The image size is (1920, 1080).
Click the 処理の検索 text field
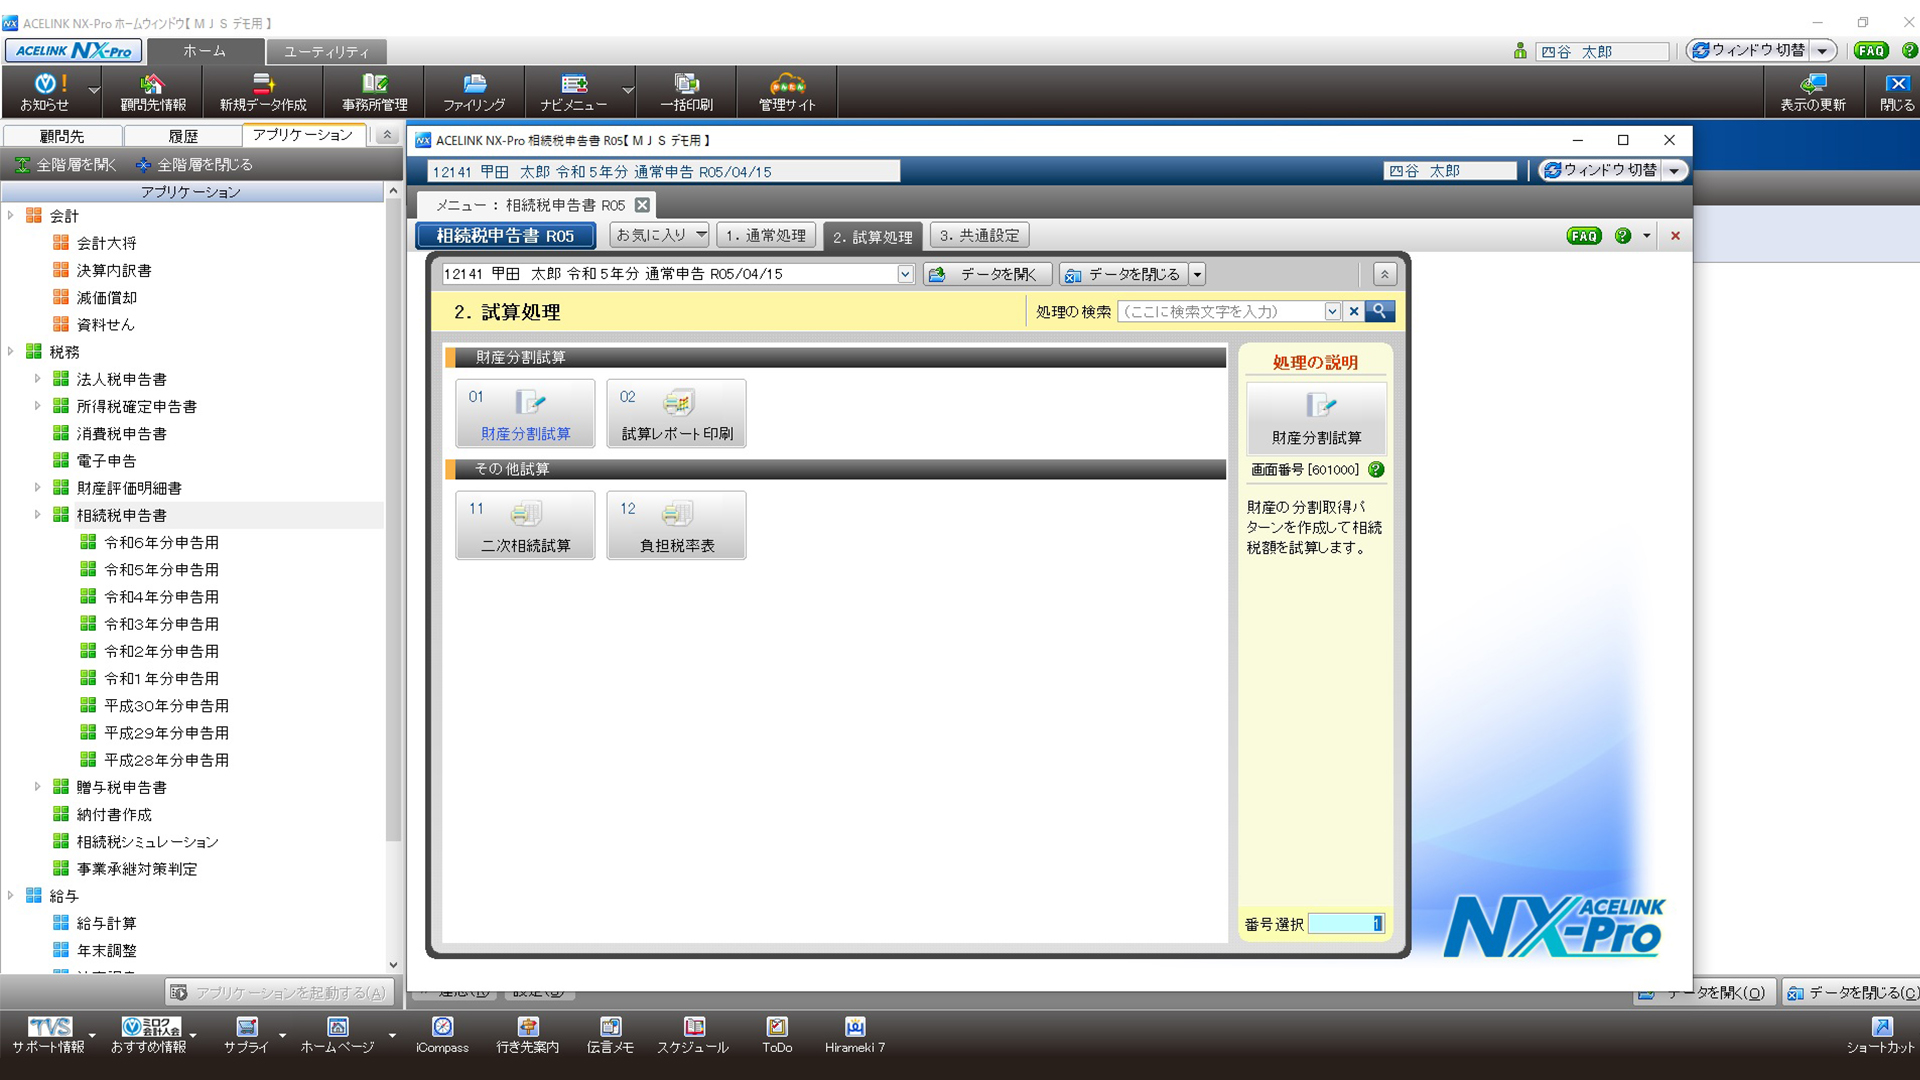coord(1221,311)
